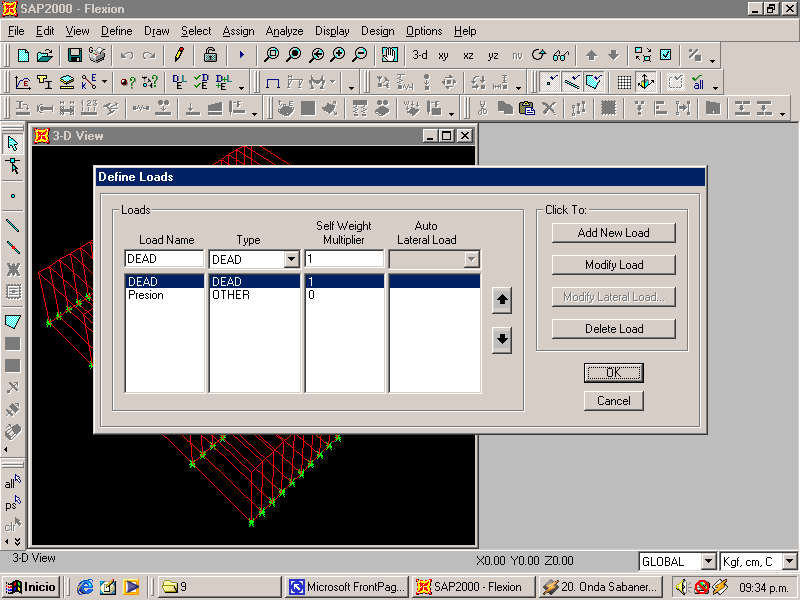Open the load Type dropdown
This screenshot has width=800, height=600.
pos(291,259)
